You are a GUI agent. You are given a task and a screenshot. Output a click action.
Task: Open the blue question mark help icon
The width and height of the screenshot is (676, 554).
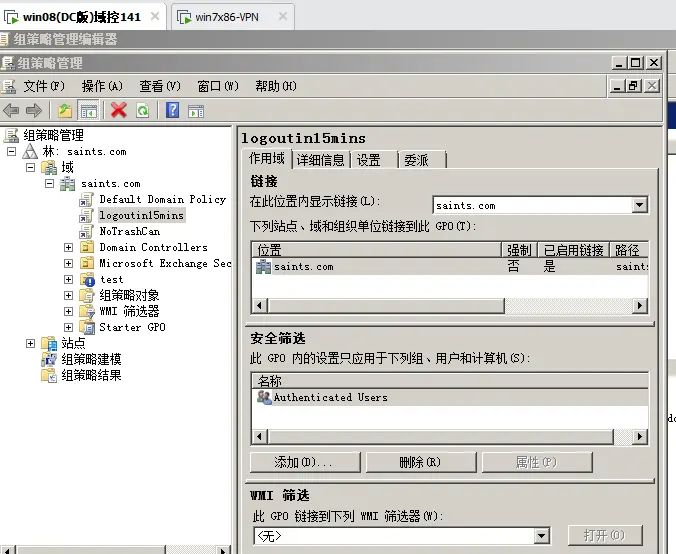pyautogui.click(x=172, y=110)
